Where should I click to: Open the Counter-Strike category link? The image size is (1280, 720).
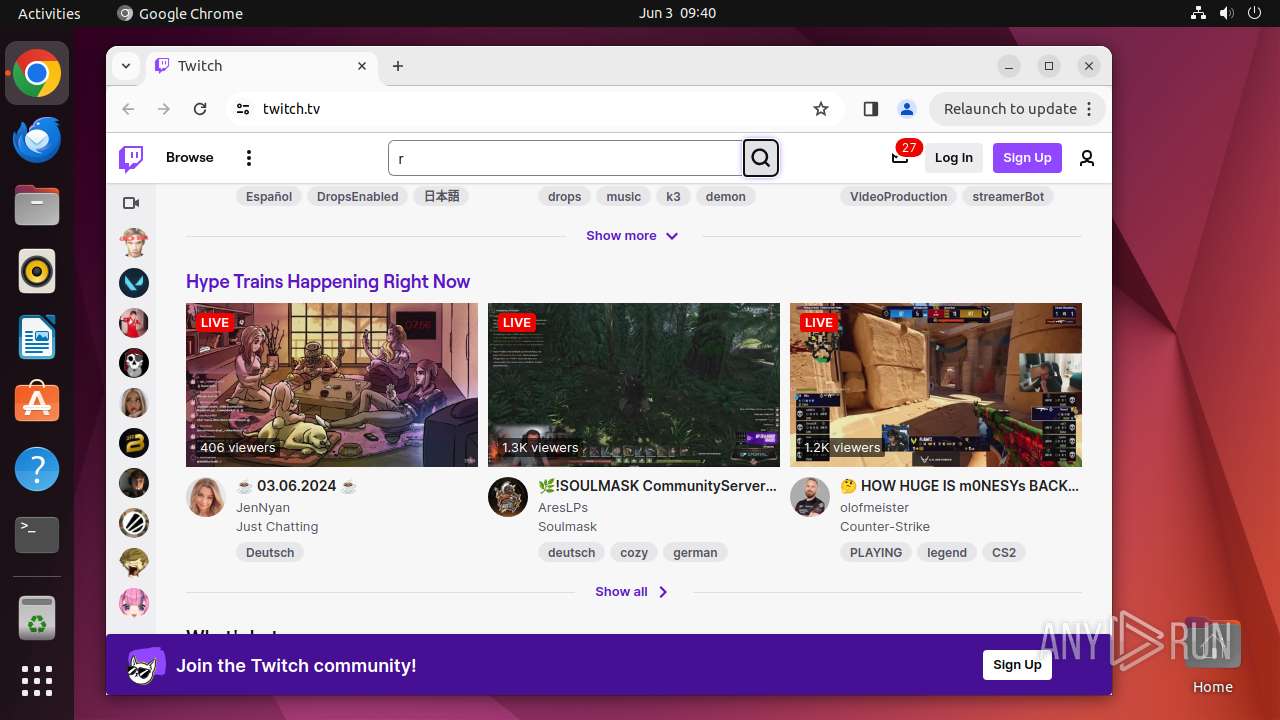pos(885,526)
